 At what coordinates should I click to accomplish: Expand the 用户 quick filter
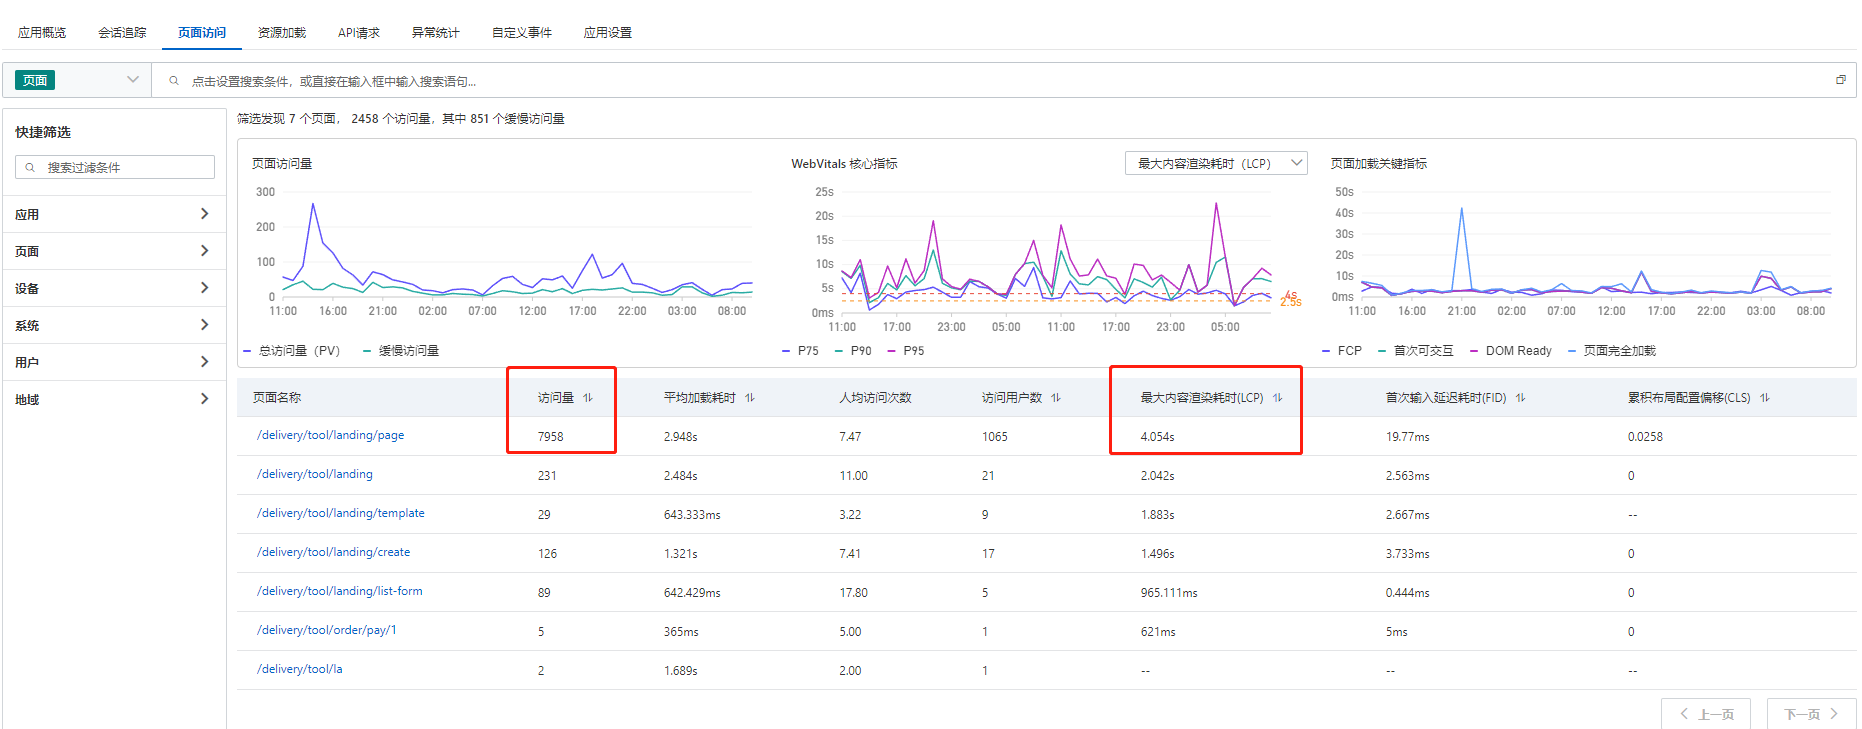(x=112, y=362)
